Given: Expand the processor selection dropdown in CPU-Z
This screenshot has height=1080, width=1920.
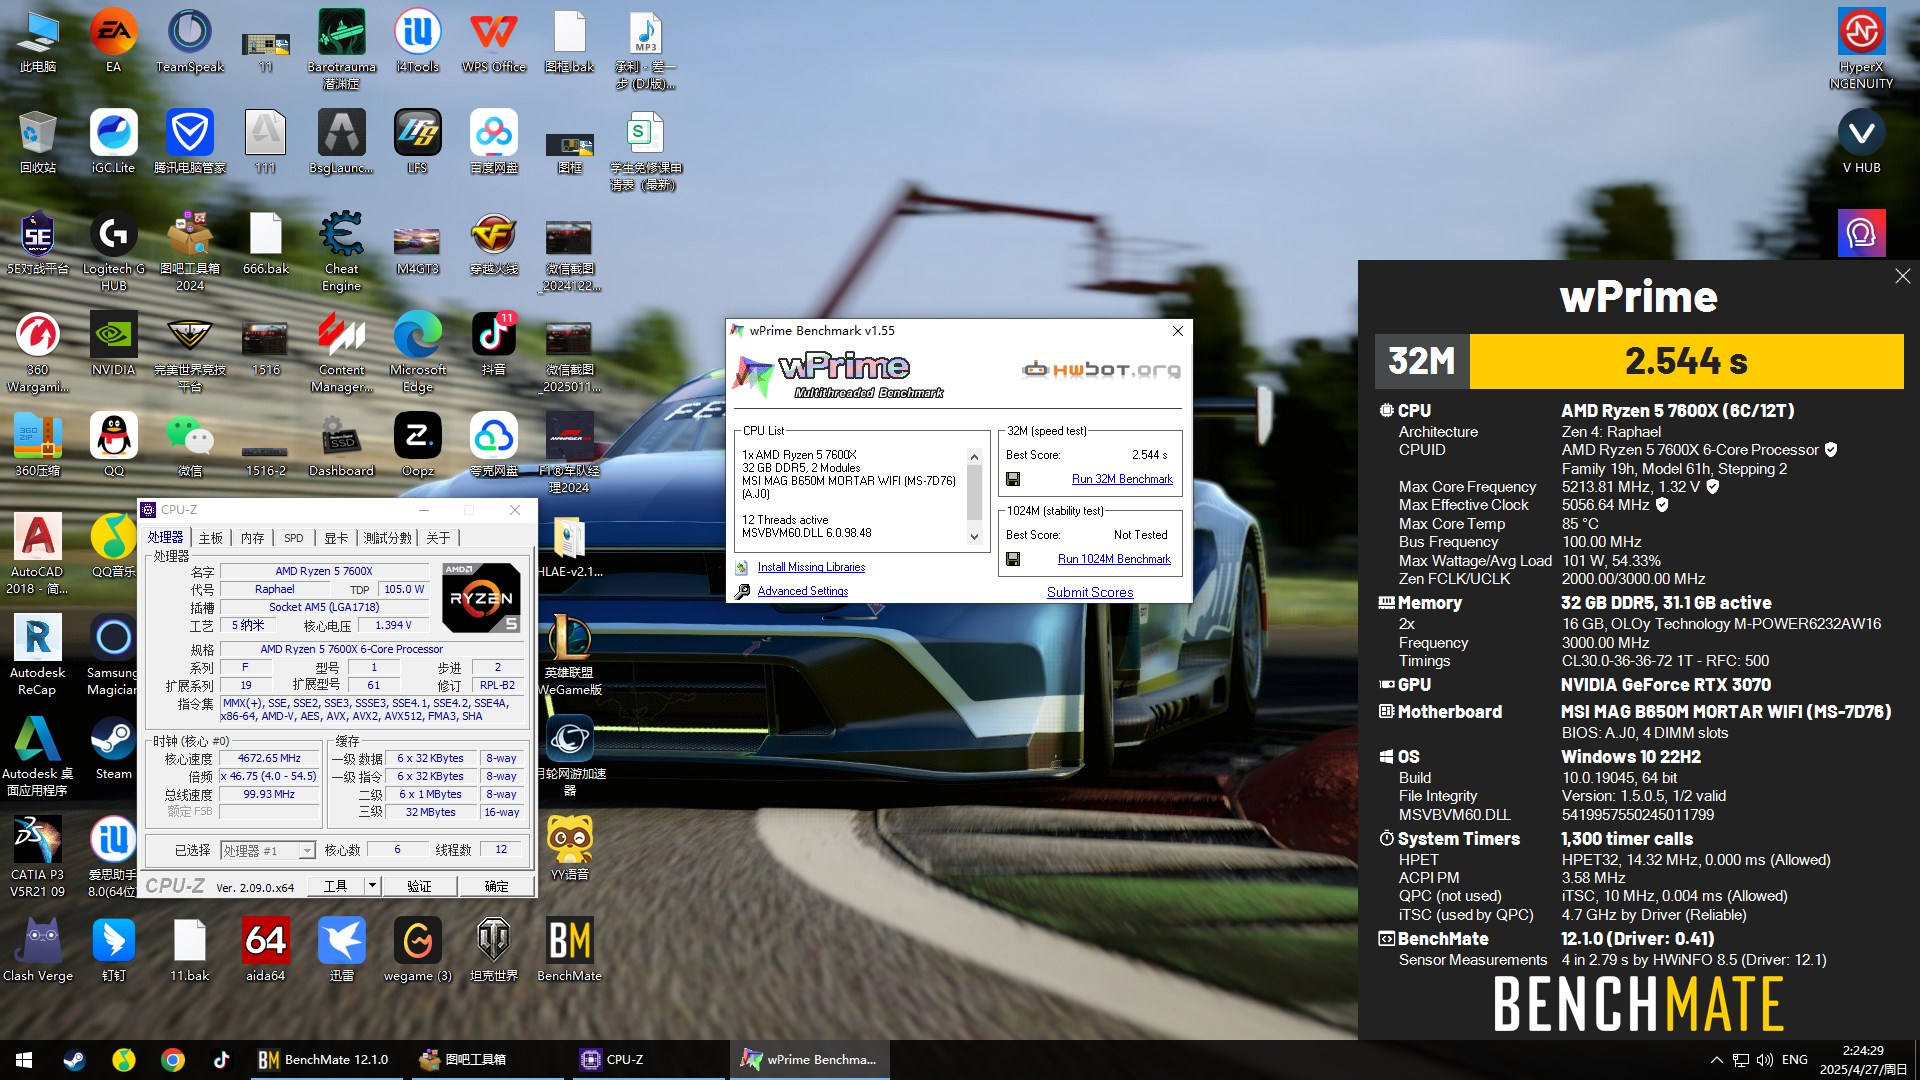Looking at the screenshot, I should pos(307,850).
